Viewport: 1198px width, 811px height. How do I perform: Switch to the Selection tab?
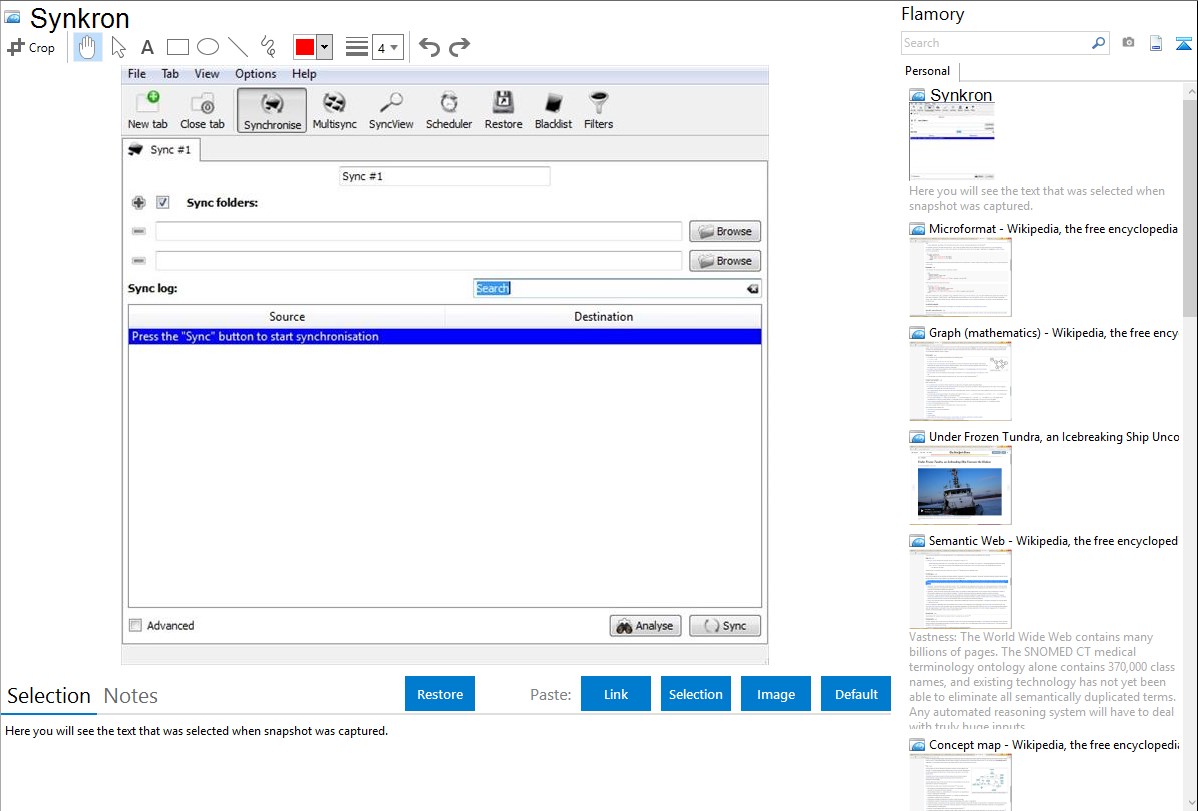49,696
